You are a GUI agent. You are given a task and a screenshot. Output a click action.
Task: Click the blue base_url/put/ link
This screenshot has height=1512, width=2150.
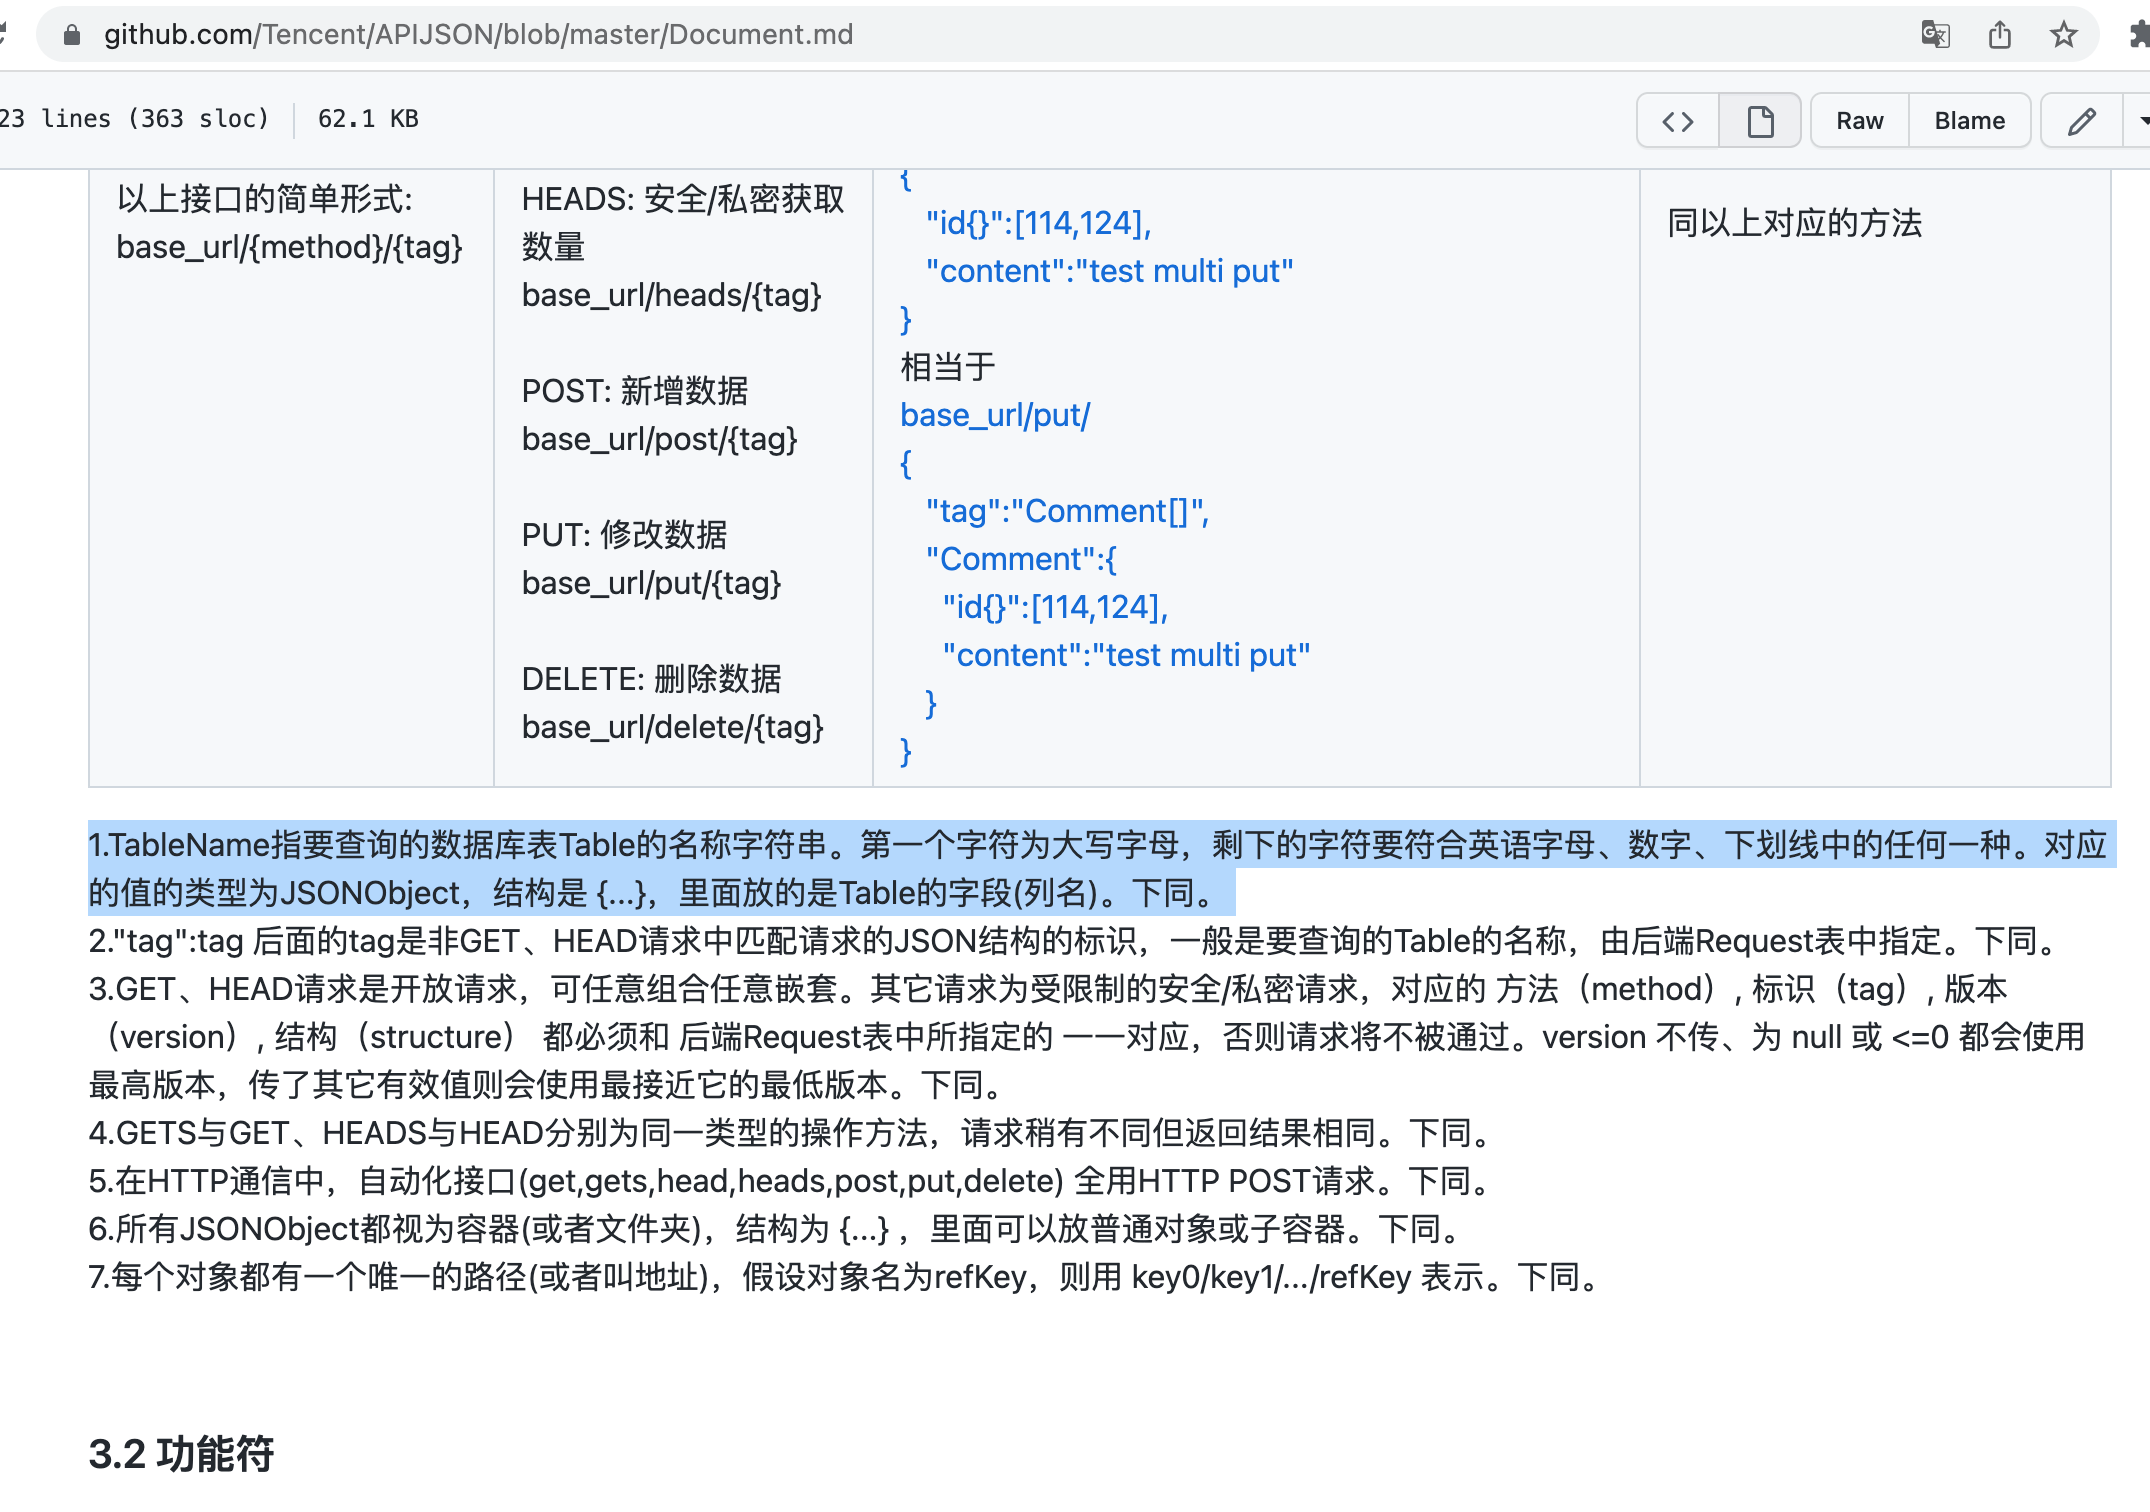[996, 415]
